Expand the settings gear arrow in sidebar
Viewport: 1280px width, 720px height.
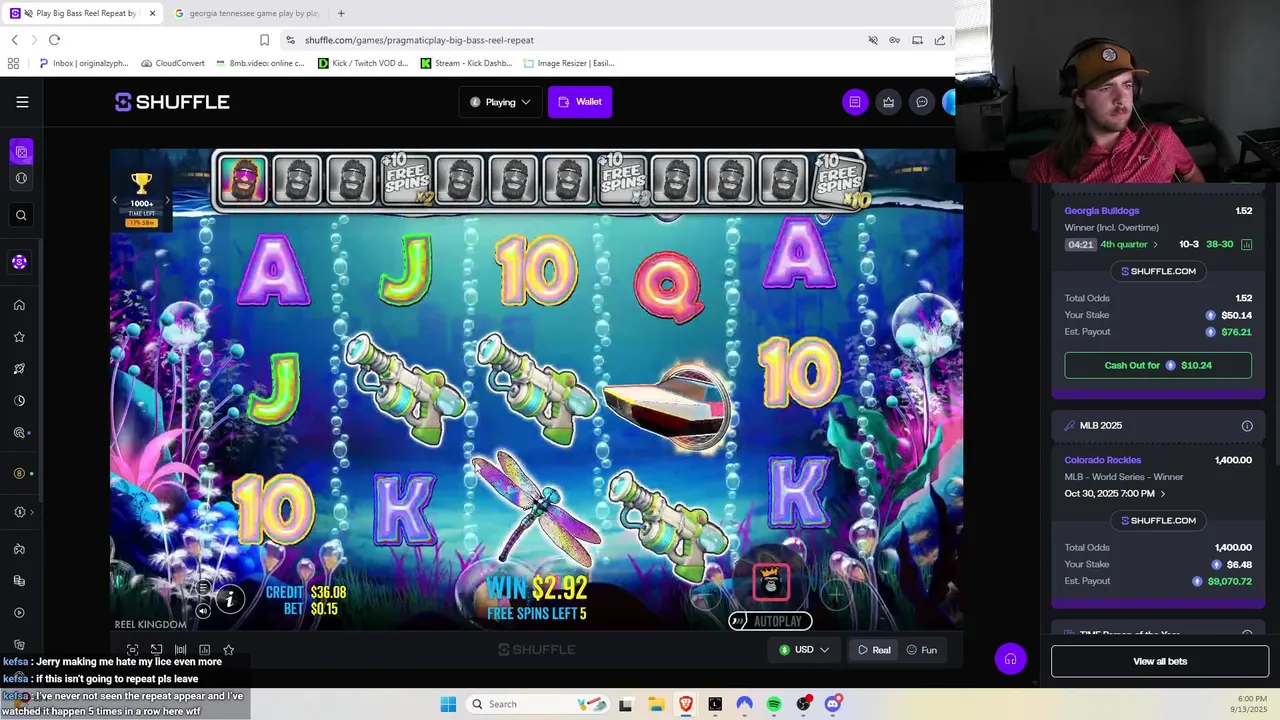click(31, 512)
